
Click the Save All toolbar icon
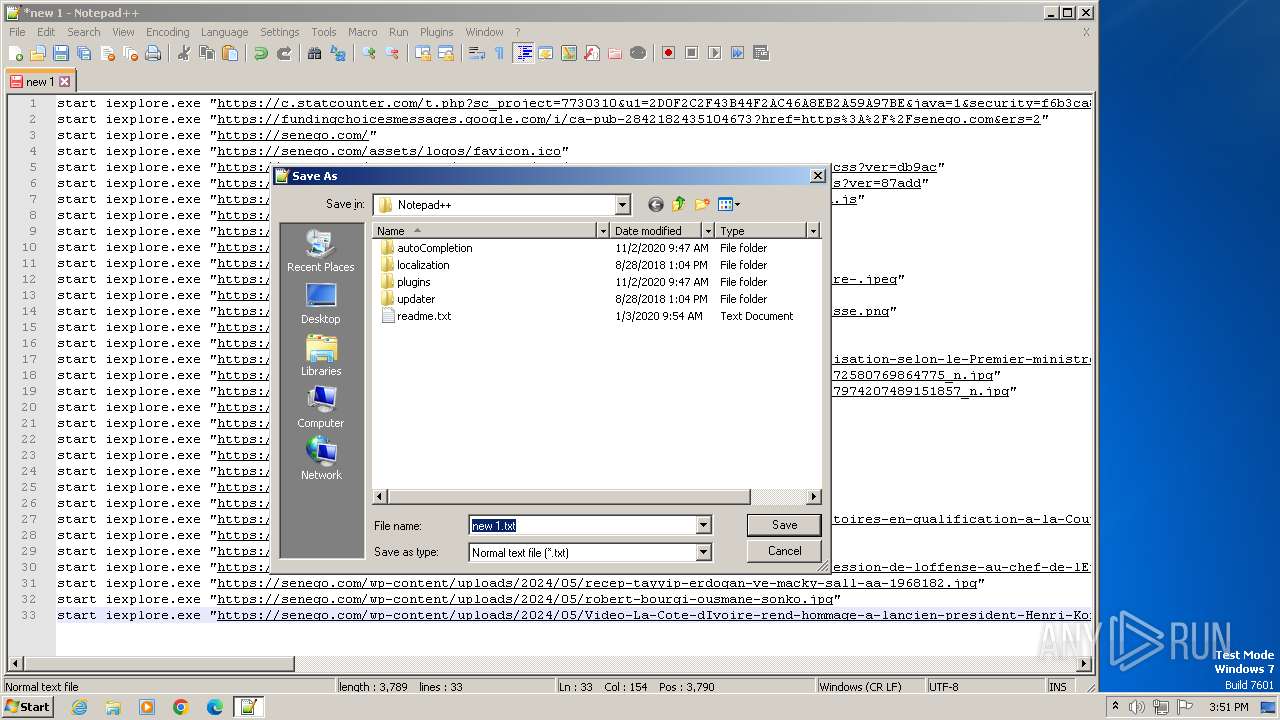pyautogui.click(x=84, y=53)
